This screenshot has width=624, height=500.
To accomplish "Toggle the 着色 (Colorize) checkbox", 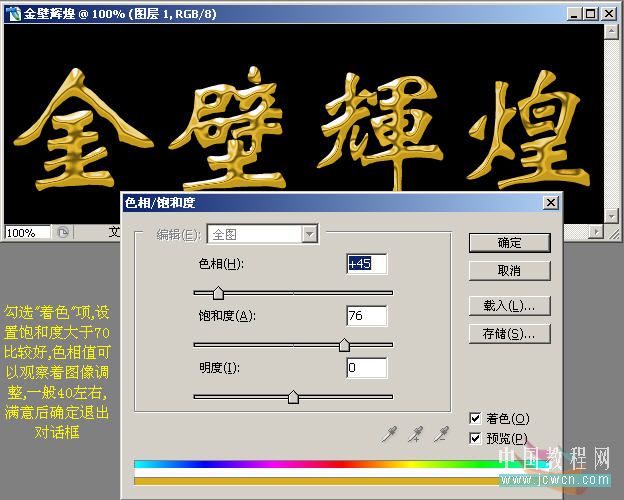I will click(476, 418).
